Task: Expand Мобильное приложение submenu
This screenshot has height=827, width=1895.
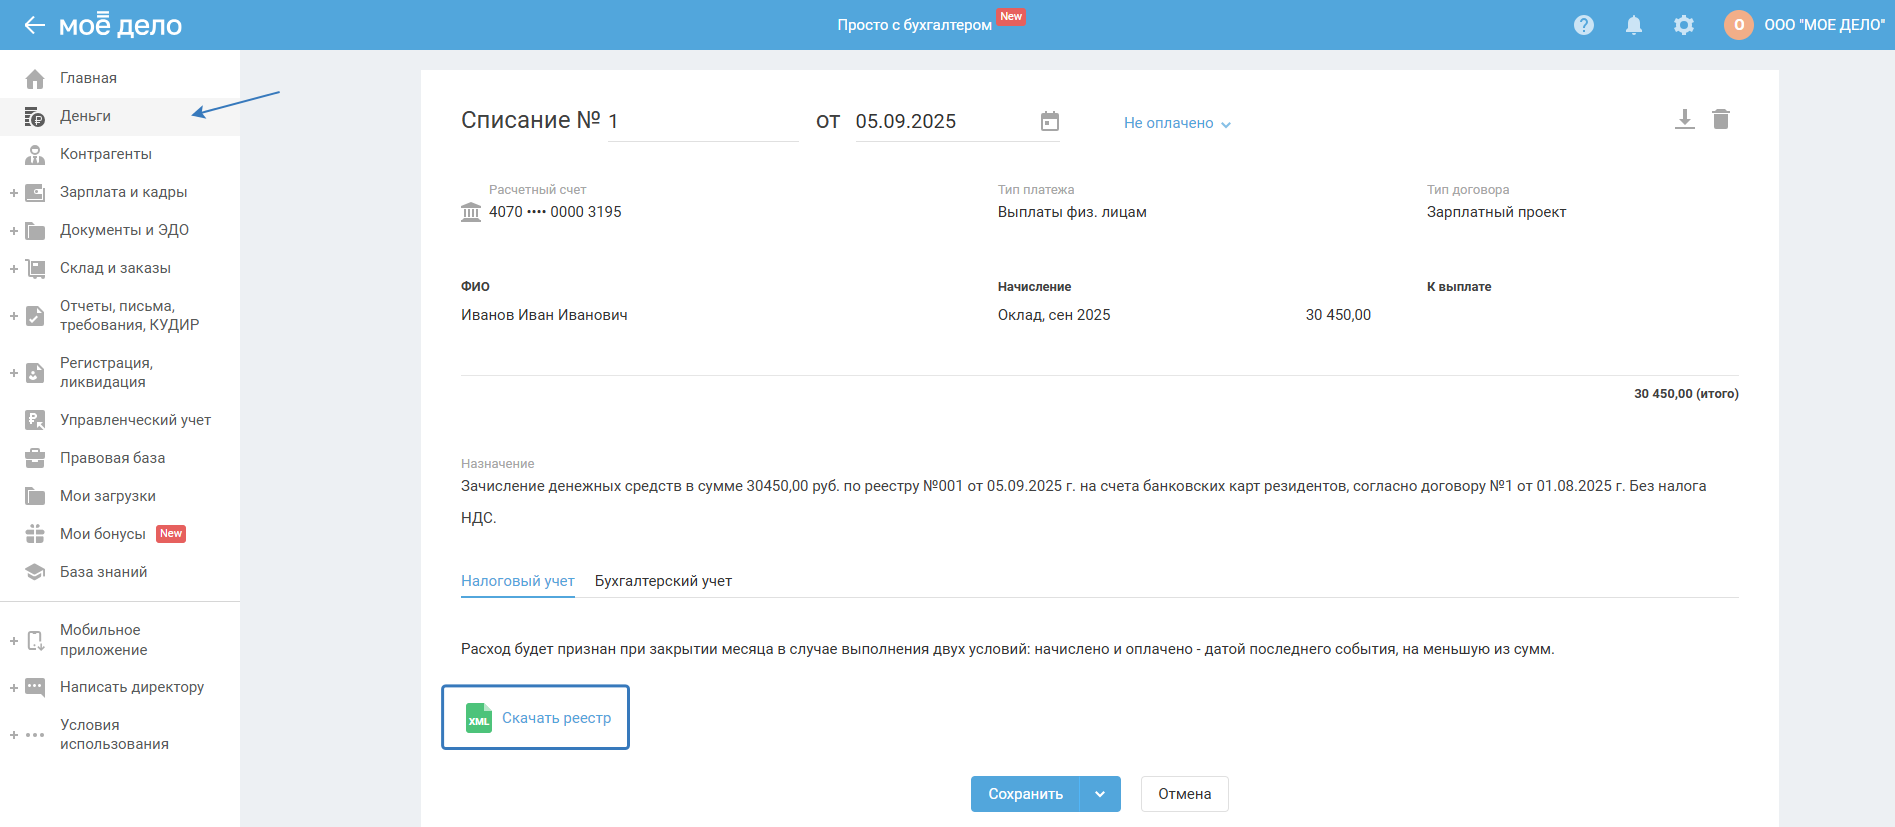Action: coord(14,640)
